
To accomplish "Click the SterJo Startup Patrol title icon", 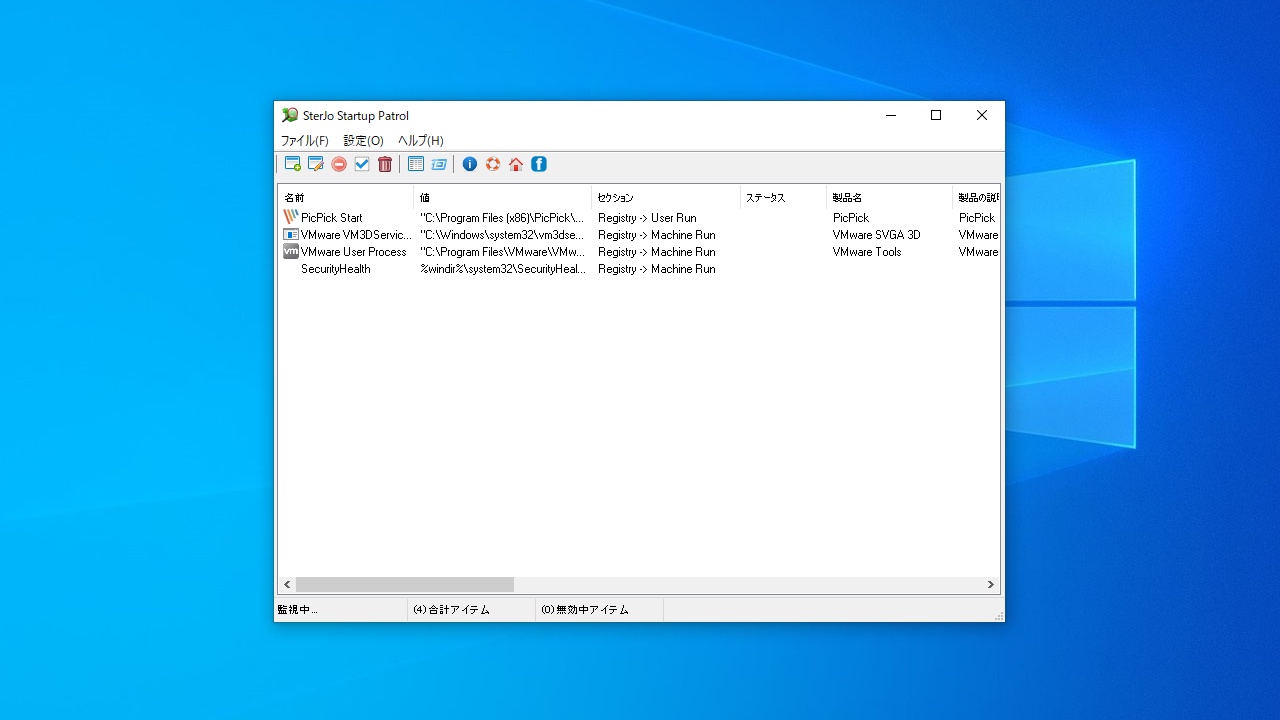I will pos(290,115).
